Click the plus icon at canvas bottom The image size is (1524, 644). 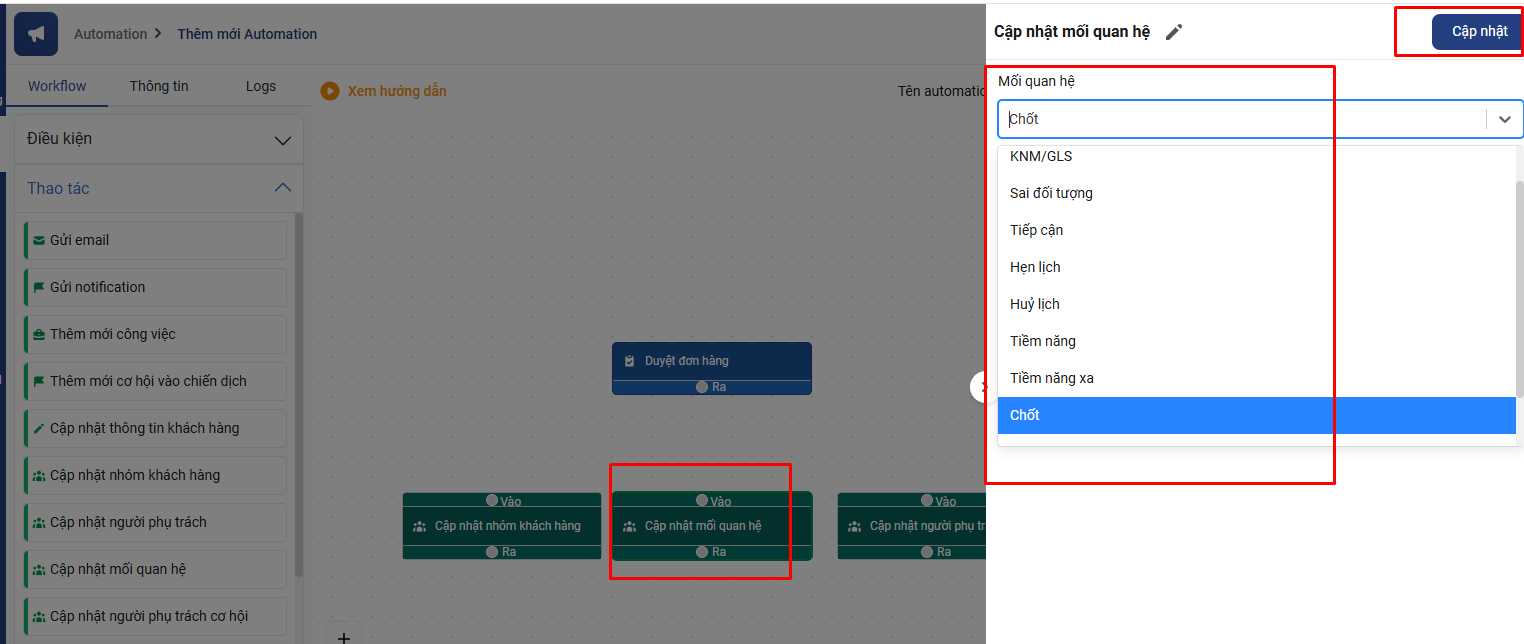[343, 636]
